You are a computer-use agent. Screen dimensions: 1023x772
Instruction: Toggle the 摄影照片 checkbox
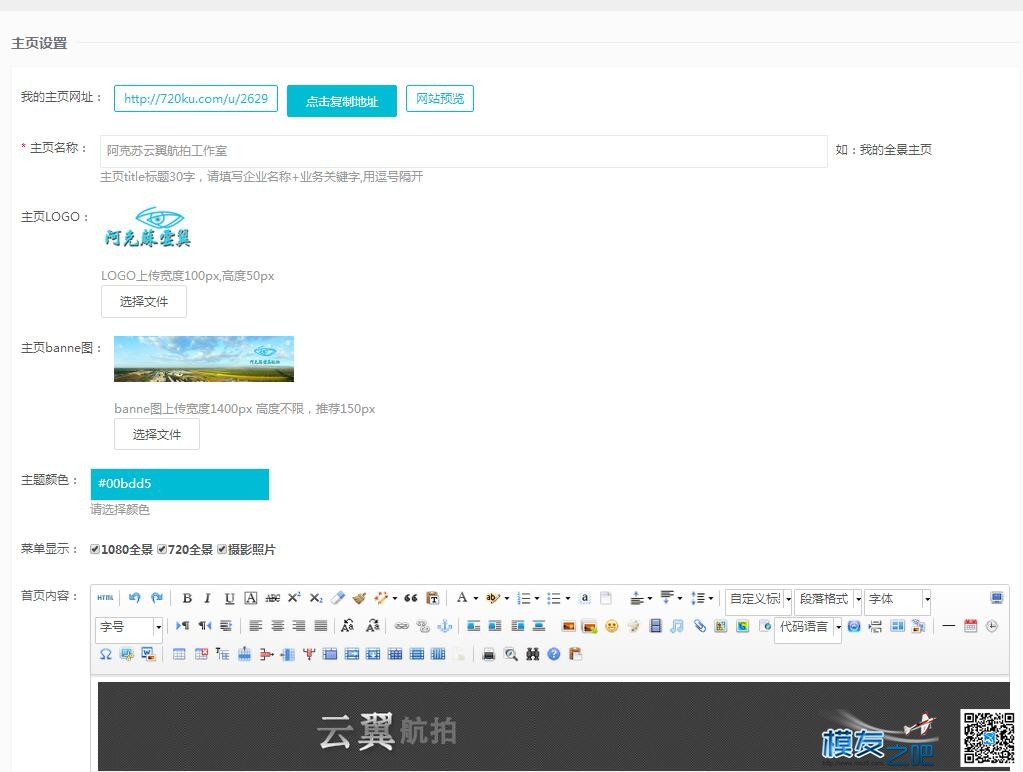(222, 549)
